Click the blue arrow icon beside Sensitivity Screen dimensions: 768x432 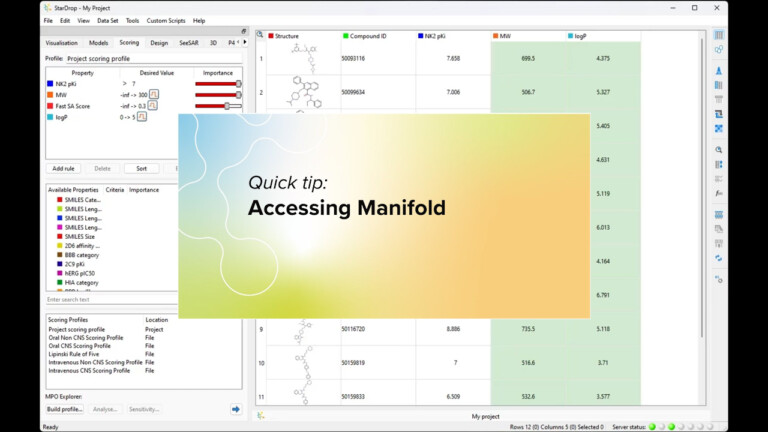click(x=235, y=409)
